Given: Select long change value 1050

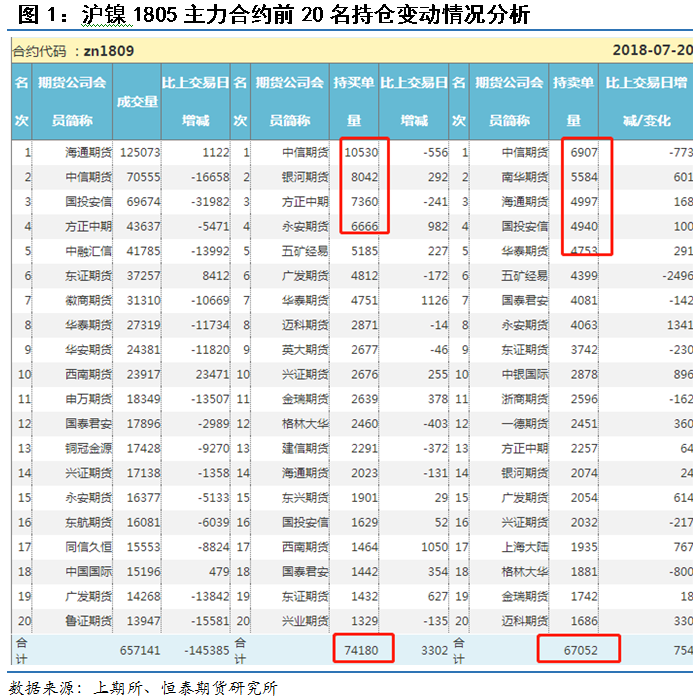Looking at the screenshot, I should 434,547.
